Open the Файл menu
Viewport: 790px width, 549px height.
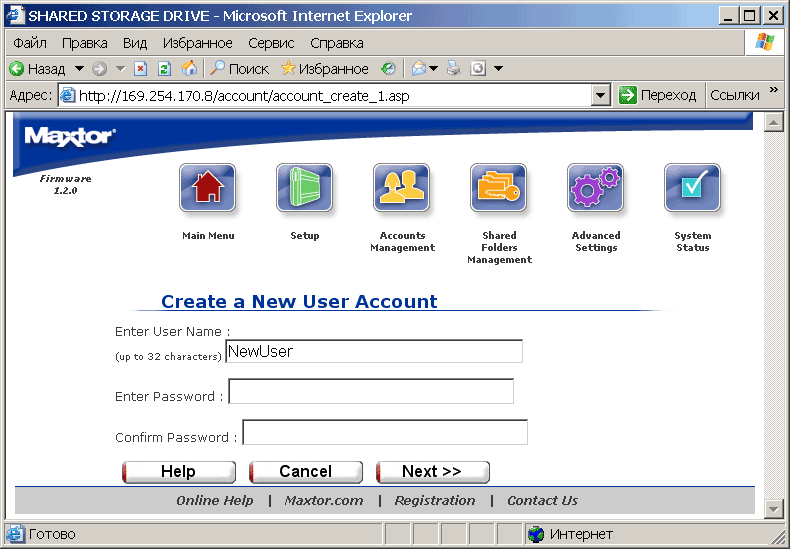(30, 43)
